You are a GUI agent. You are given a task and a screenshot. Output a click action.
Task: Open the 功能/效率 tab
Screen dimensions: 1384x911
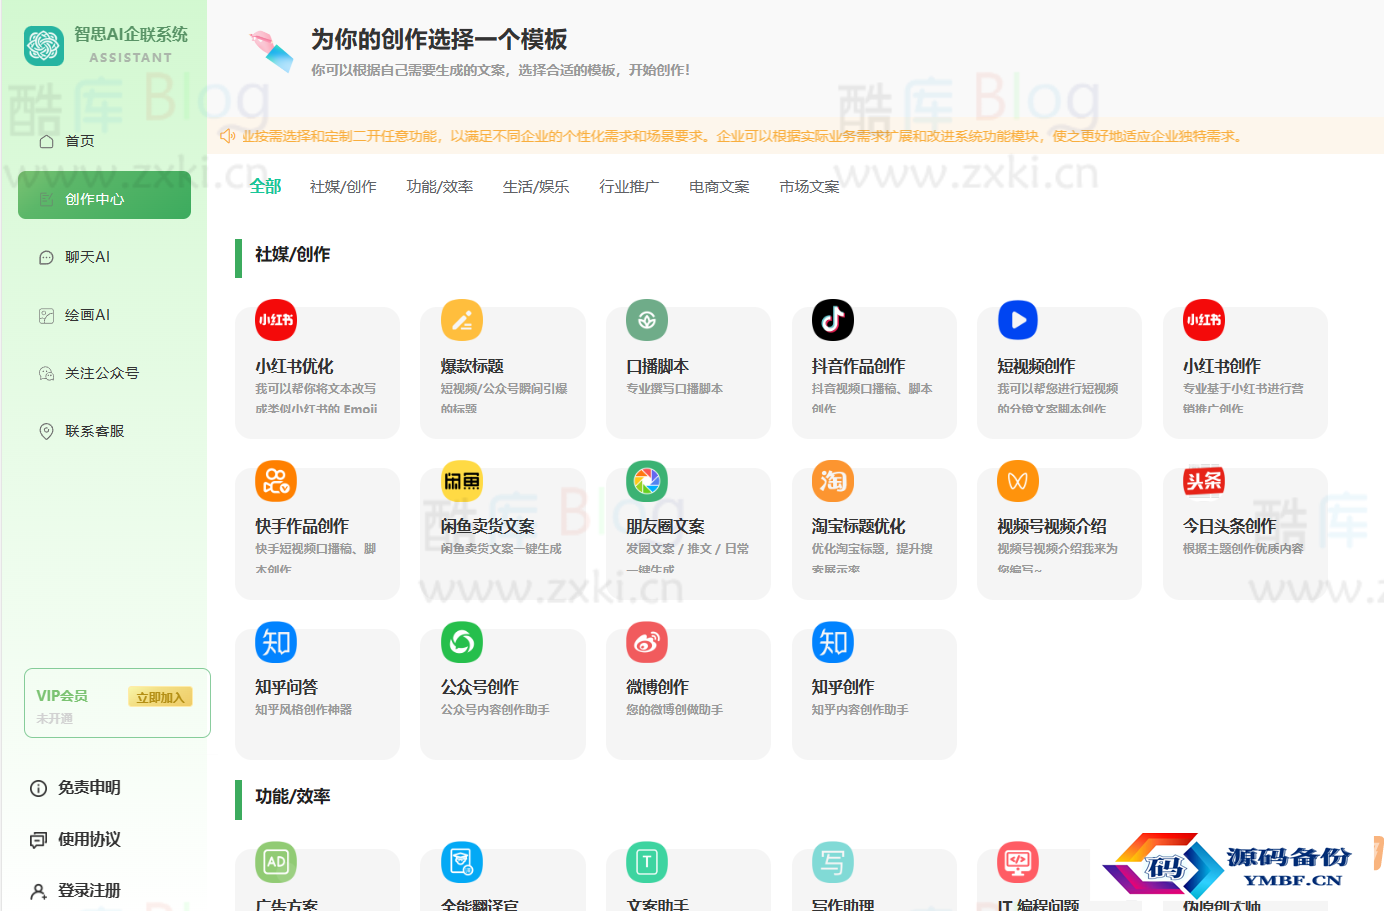[440, 186]
